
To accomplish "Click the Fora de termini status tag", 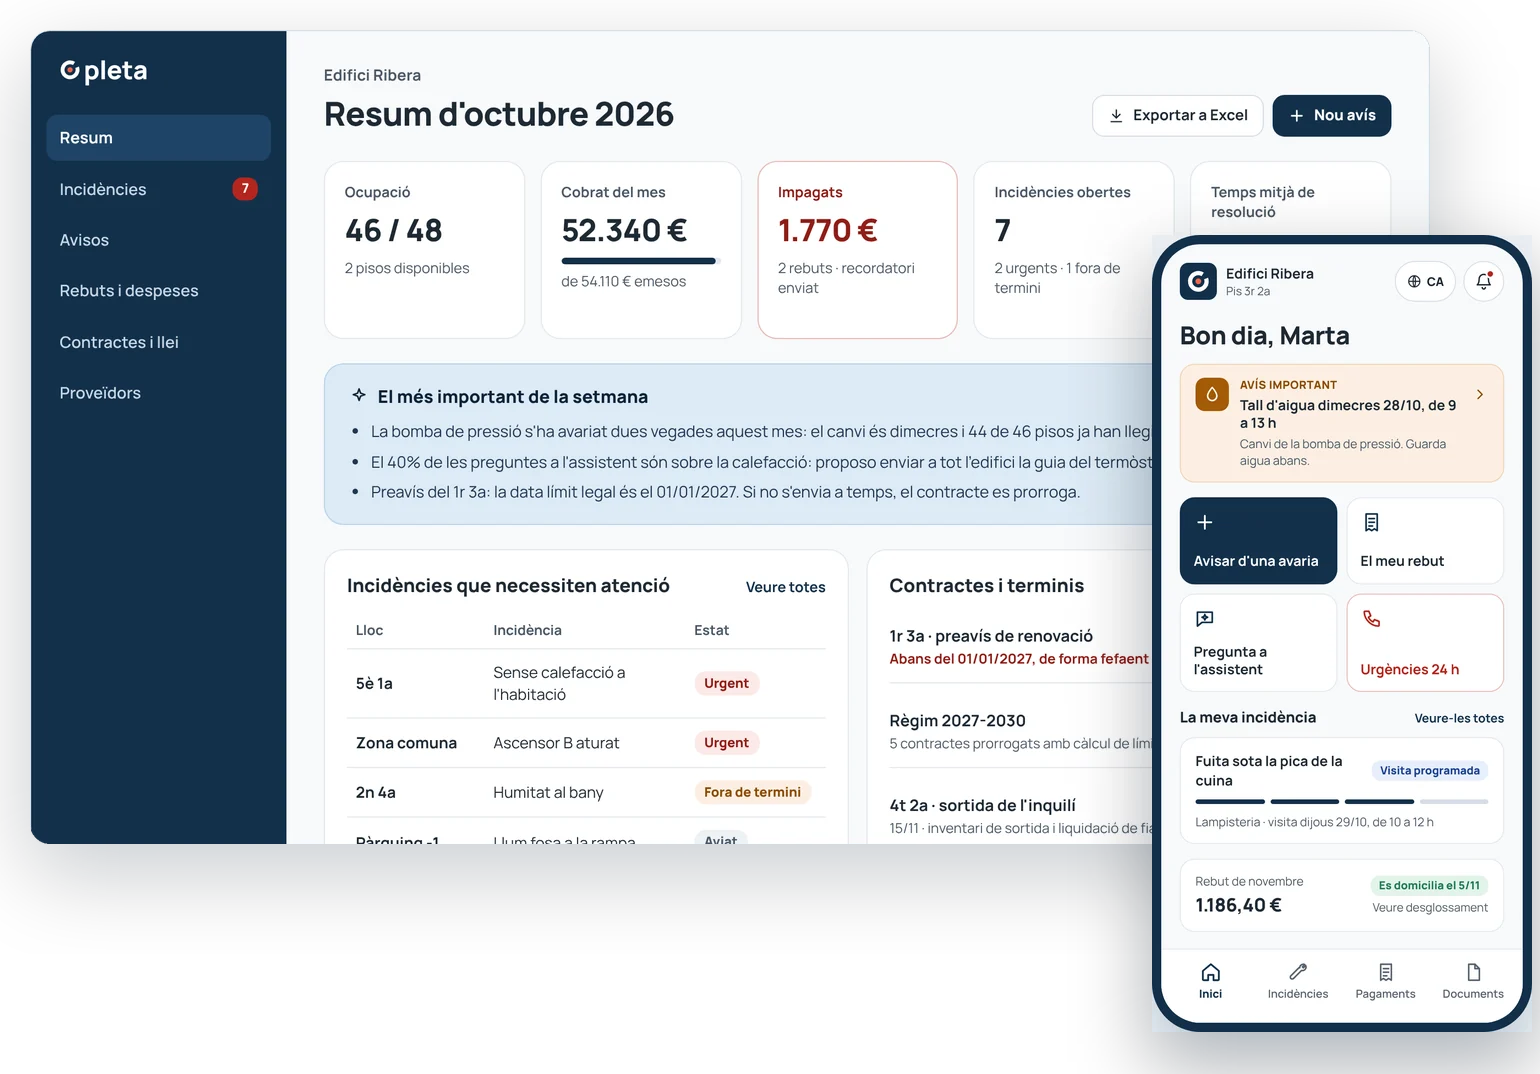I will pos(752,792).
